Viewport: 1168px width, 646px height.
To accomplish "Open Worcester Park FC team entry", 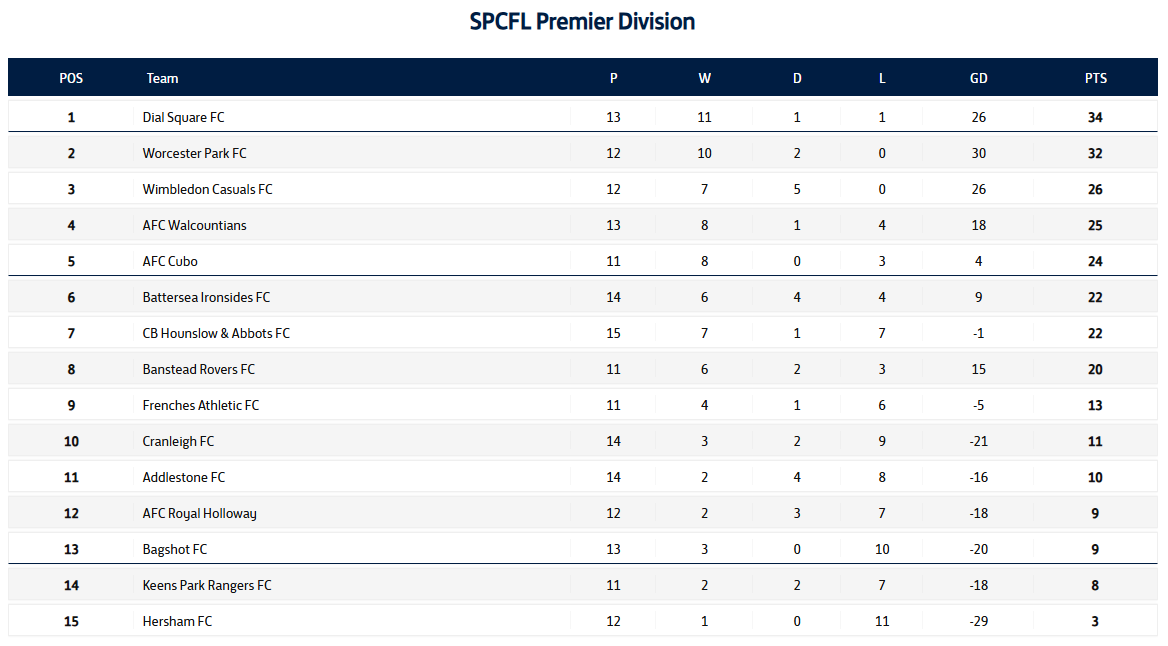I will pyautogui.click(x=194, y=153).
